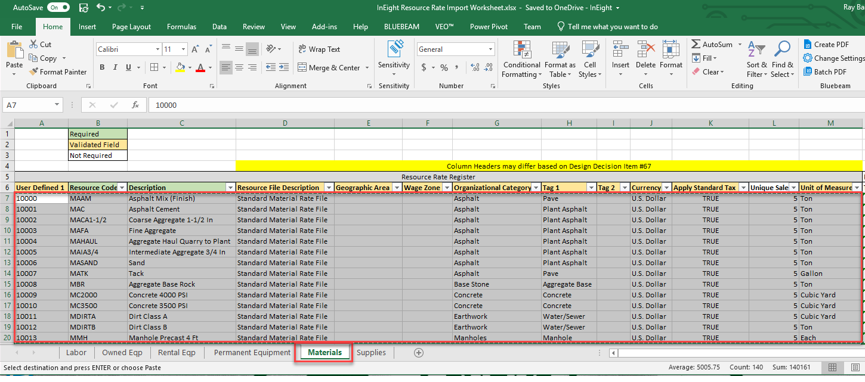Add a new sheet with plus icon

pyautogui.click(x=419, y=352)
